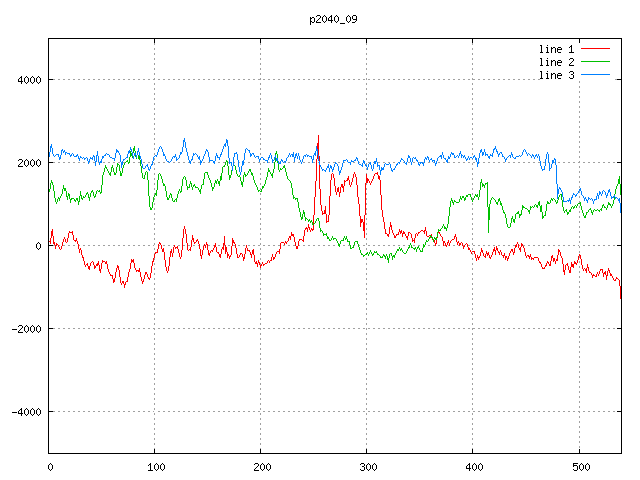This screenshot has width=640, height=480.
Task: Click the 4000 label on the y-axis
Action: coord(29,80)
